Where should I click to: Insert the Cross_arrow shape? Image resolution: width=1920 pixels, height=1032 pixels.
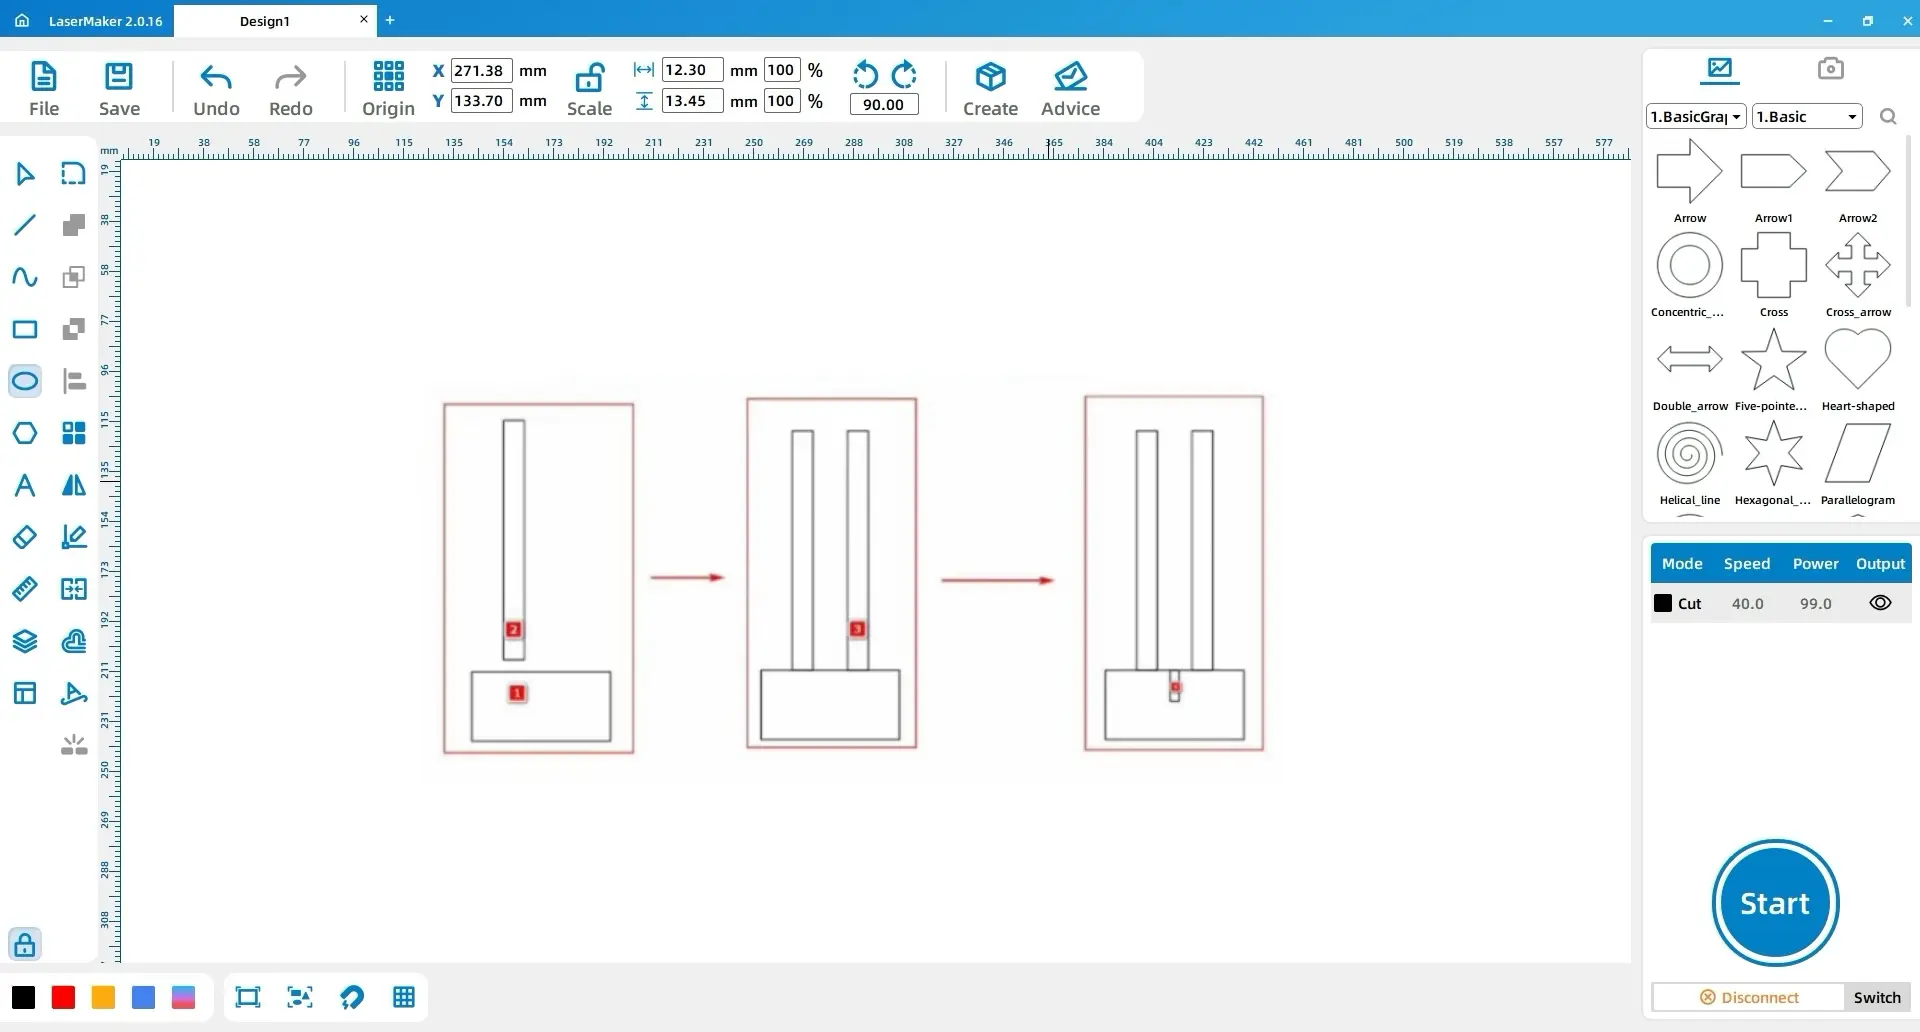point(1857,275)
